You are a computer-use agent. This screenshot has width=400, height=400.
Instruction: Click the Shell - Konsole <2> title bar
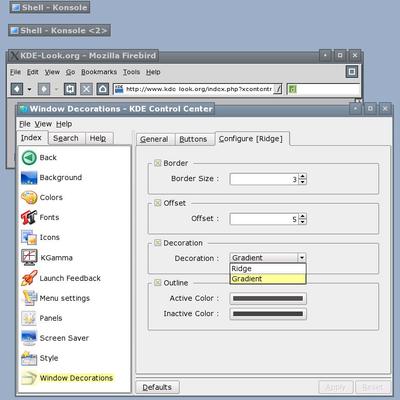59,31
